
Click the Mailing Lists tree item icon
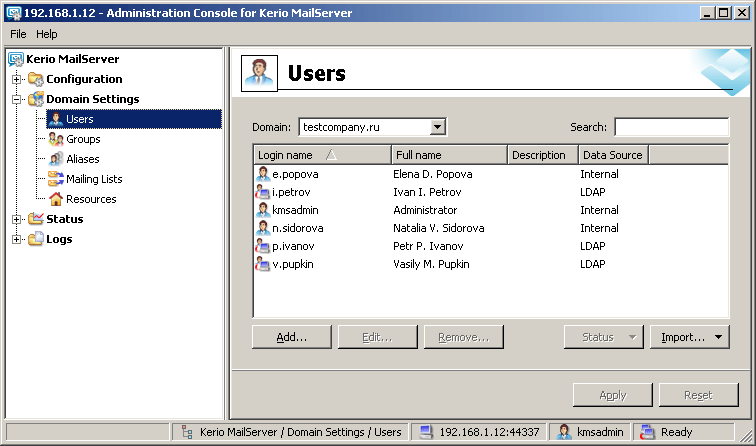click(56, 179)
